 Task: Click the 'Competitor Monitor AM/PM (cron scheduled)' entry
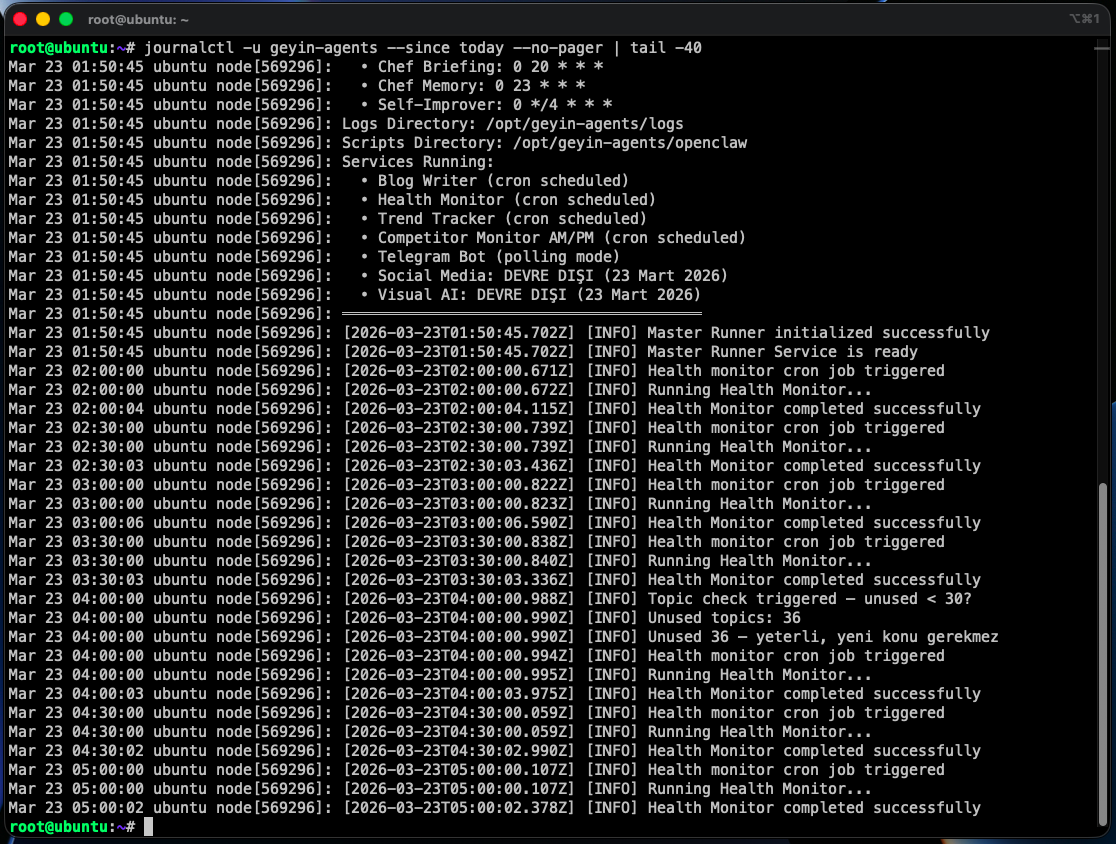click(562, 238)
